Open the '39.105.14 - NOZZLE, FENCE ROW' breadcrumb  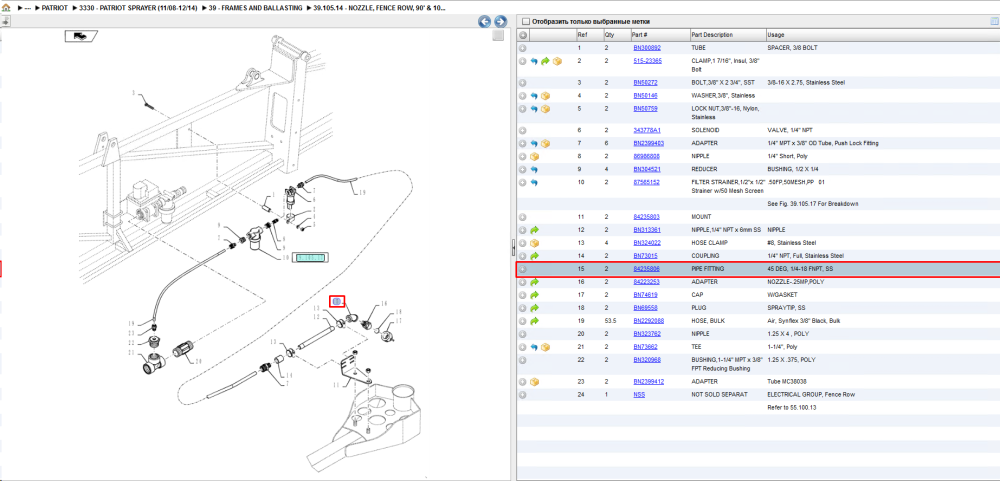(x=379, y=8)
